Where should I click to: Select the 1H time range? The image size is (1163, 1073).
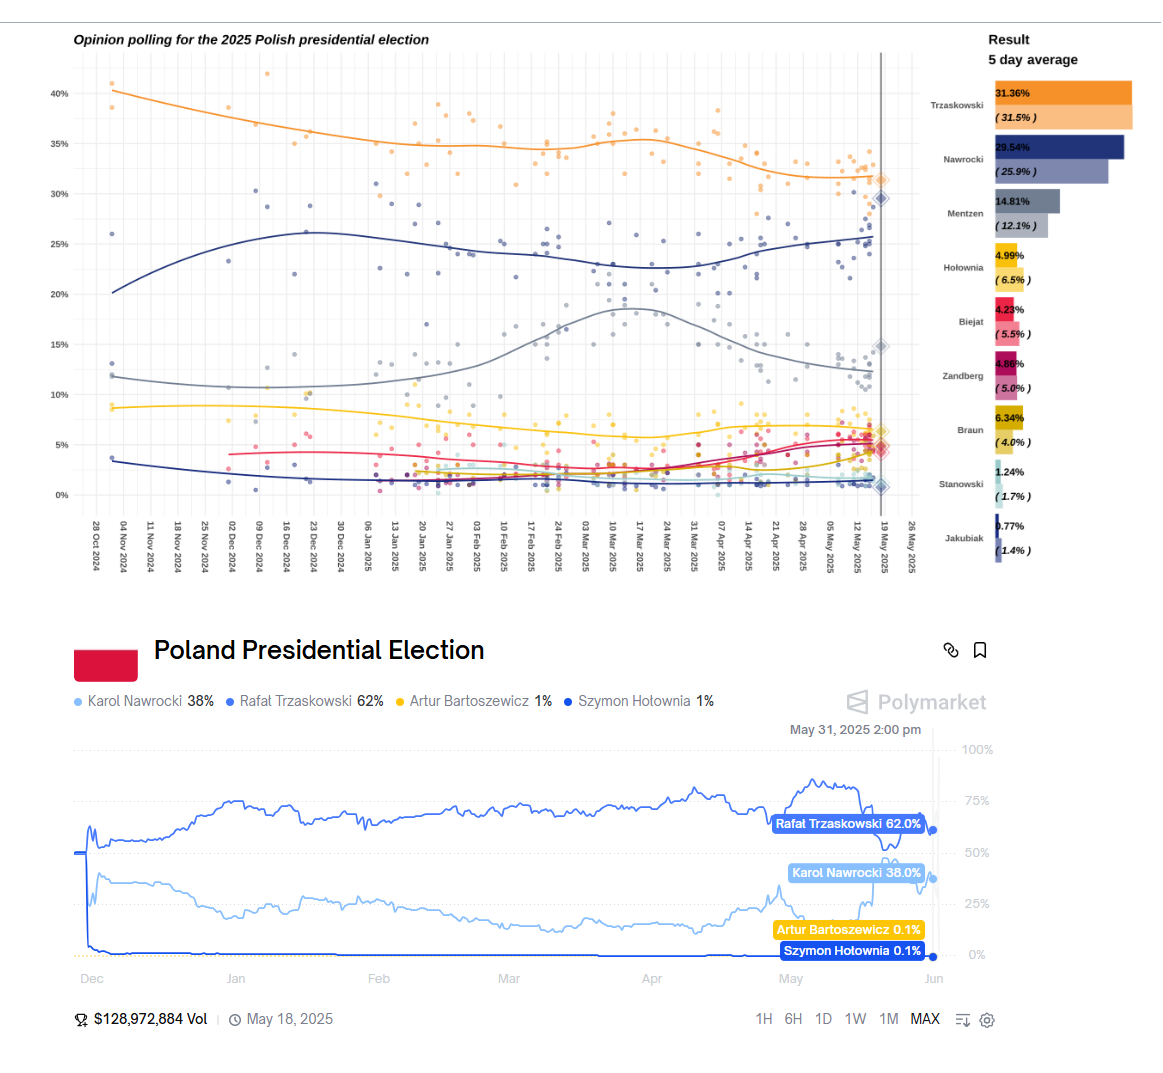click(764, 1019)
